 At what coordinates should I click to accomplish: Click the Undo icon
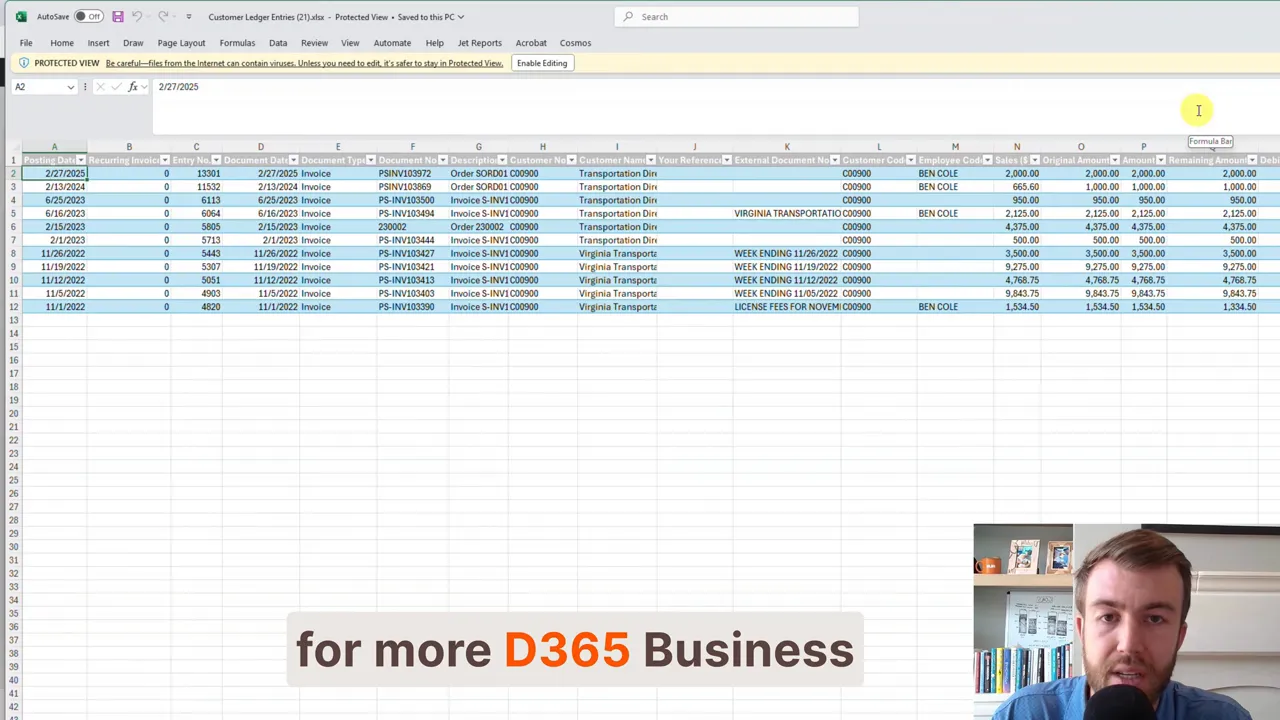click(x=138, y=16)
